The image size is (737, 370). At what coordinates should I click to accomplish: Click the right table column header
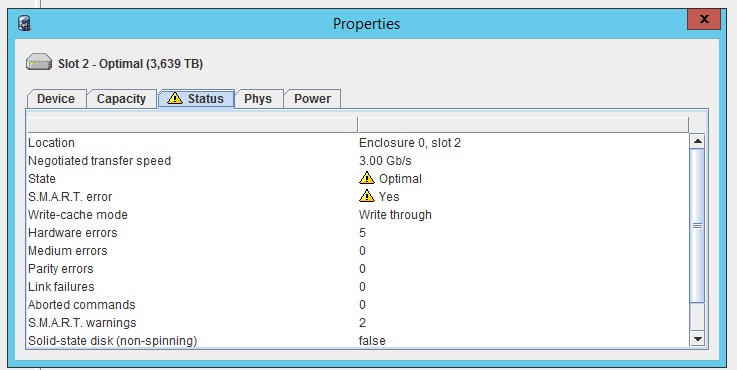[523, 125]
